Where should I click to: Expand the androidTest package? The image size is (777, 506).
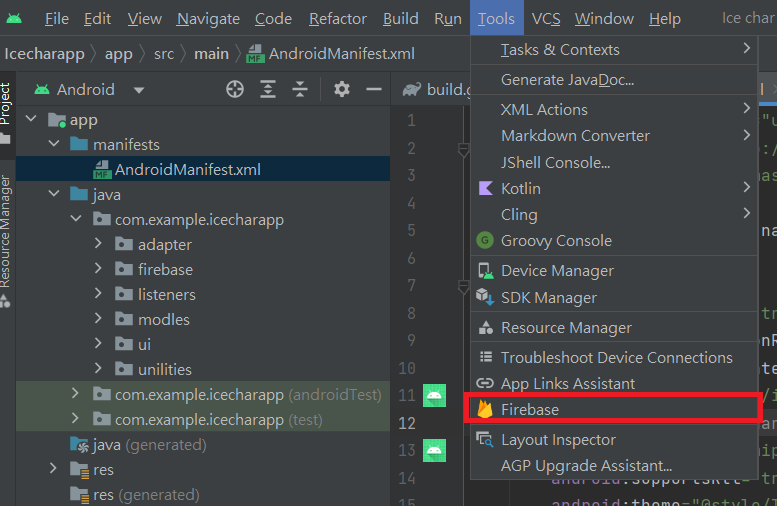click(x=75, y=394)
